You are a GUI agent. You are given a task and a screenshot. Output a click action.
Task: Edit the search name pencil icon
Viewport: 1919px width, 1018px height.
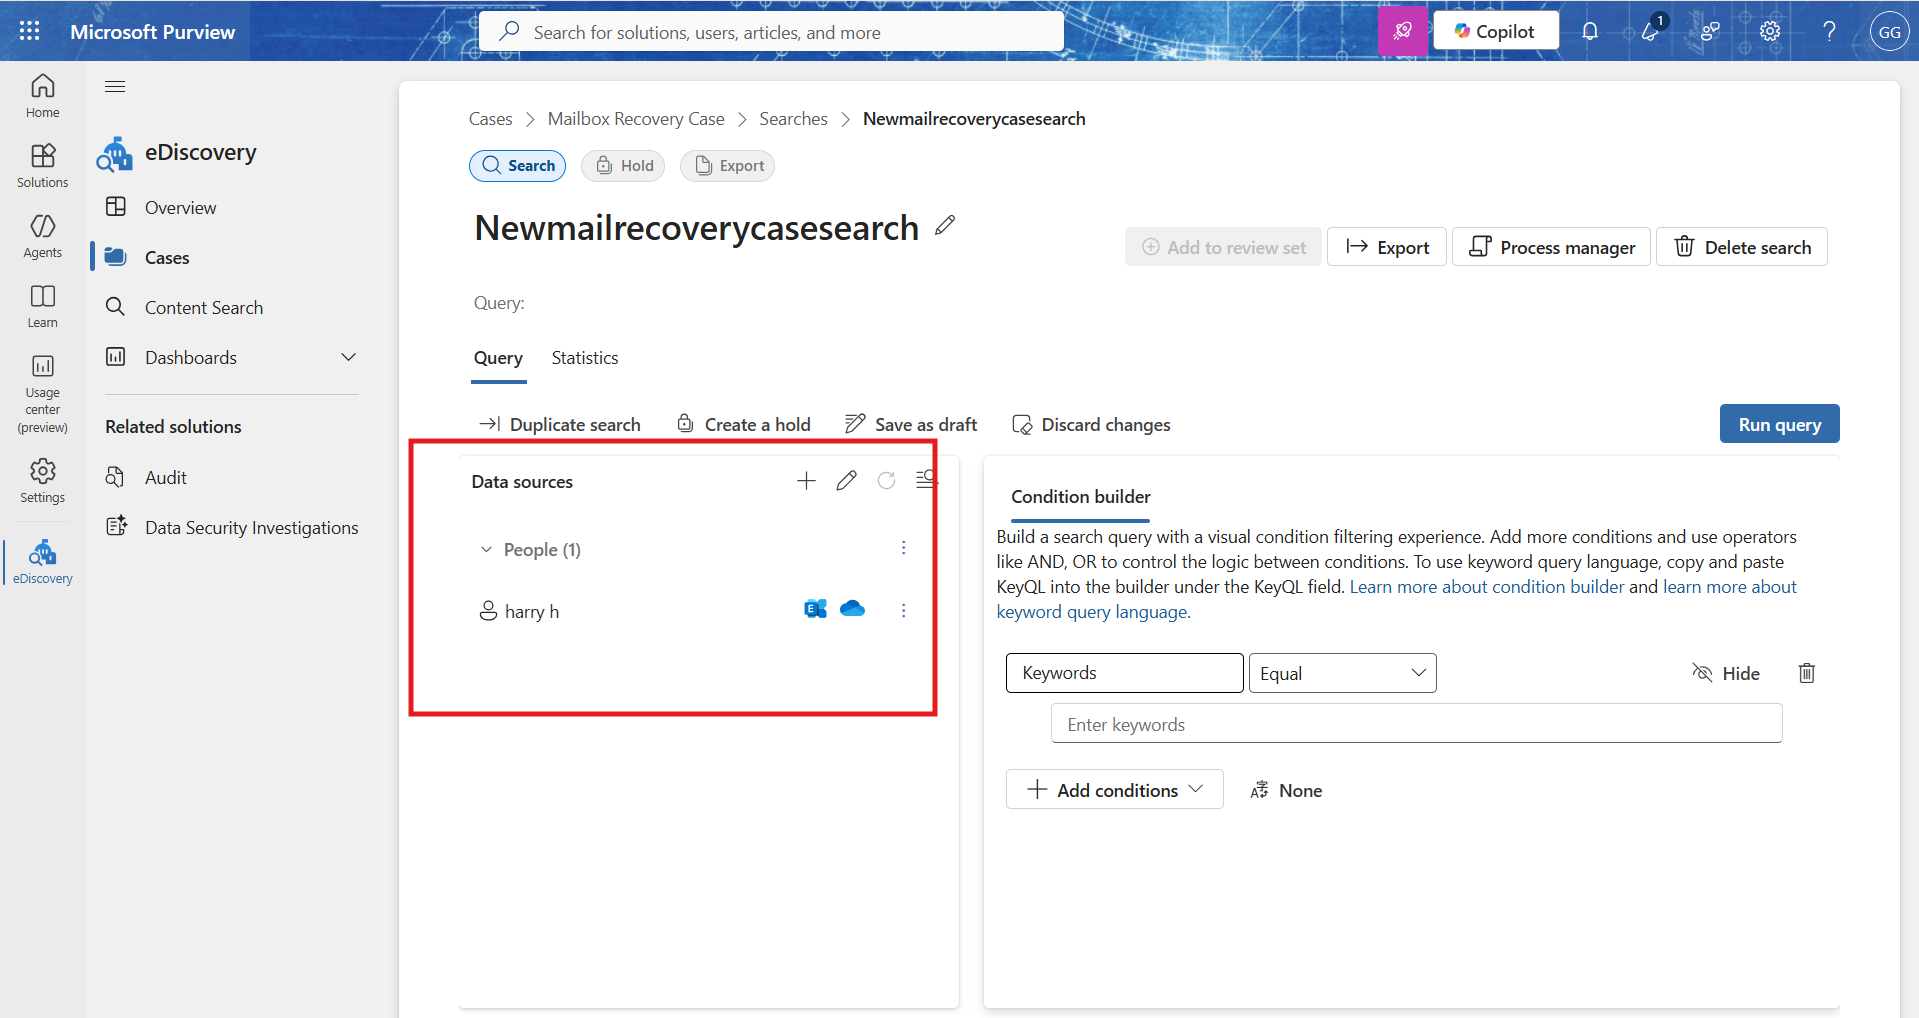click(945, 225)
